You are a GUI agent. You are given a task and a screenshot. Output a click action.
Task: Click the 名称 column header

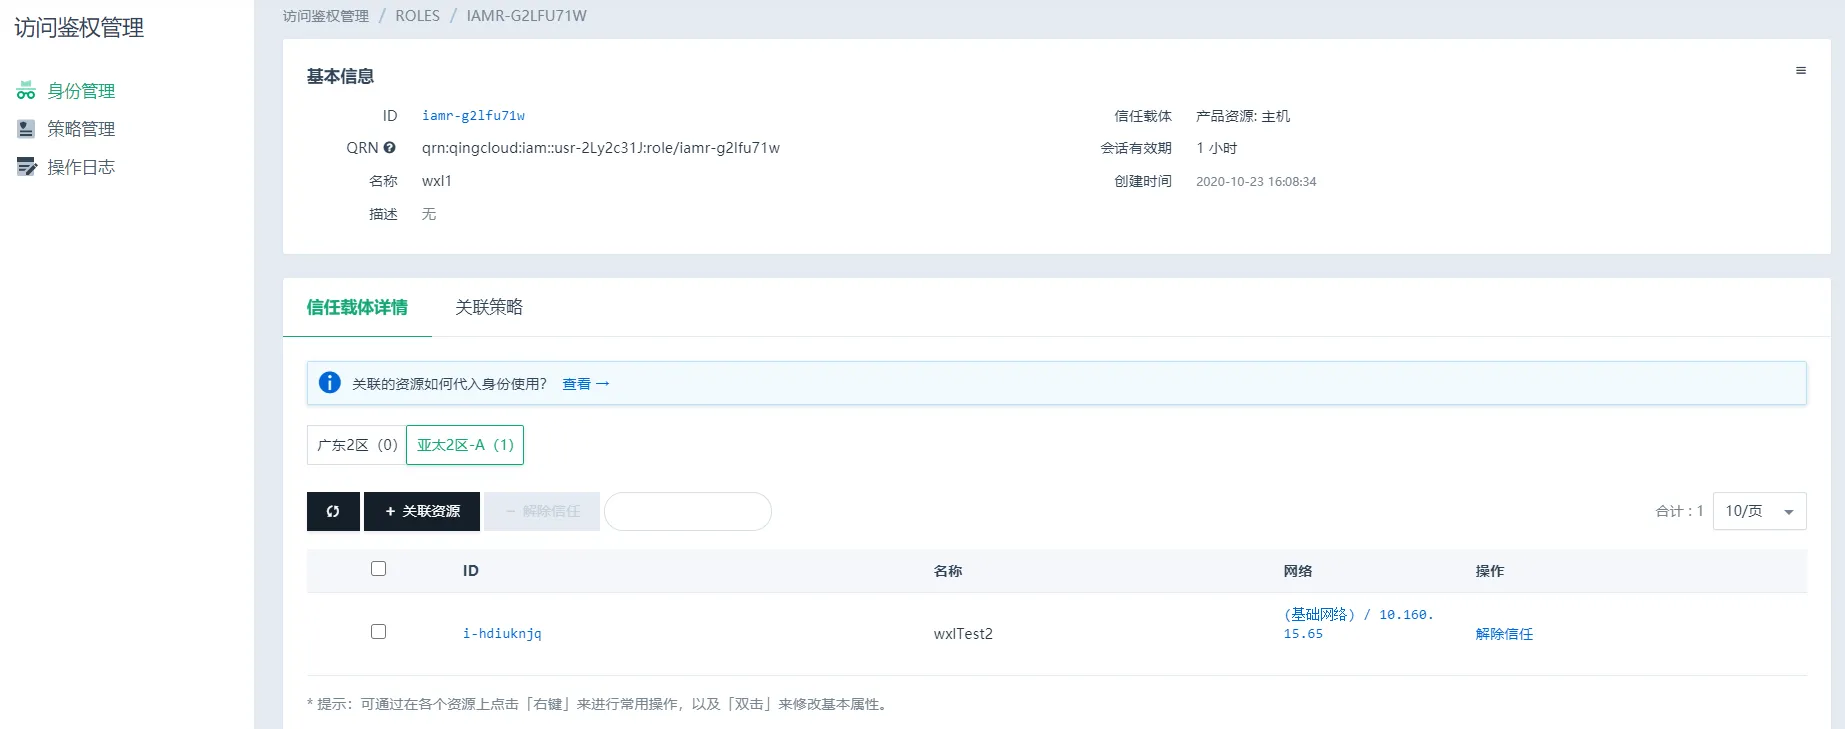coord(948,571)
